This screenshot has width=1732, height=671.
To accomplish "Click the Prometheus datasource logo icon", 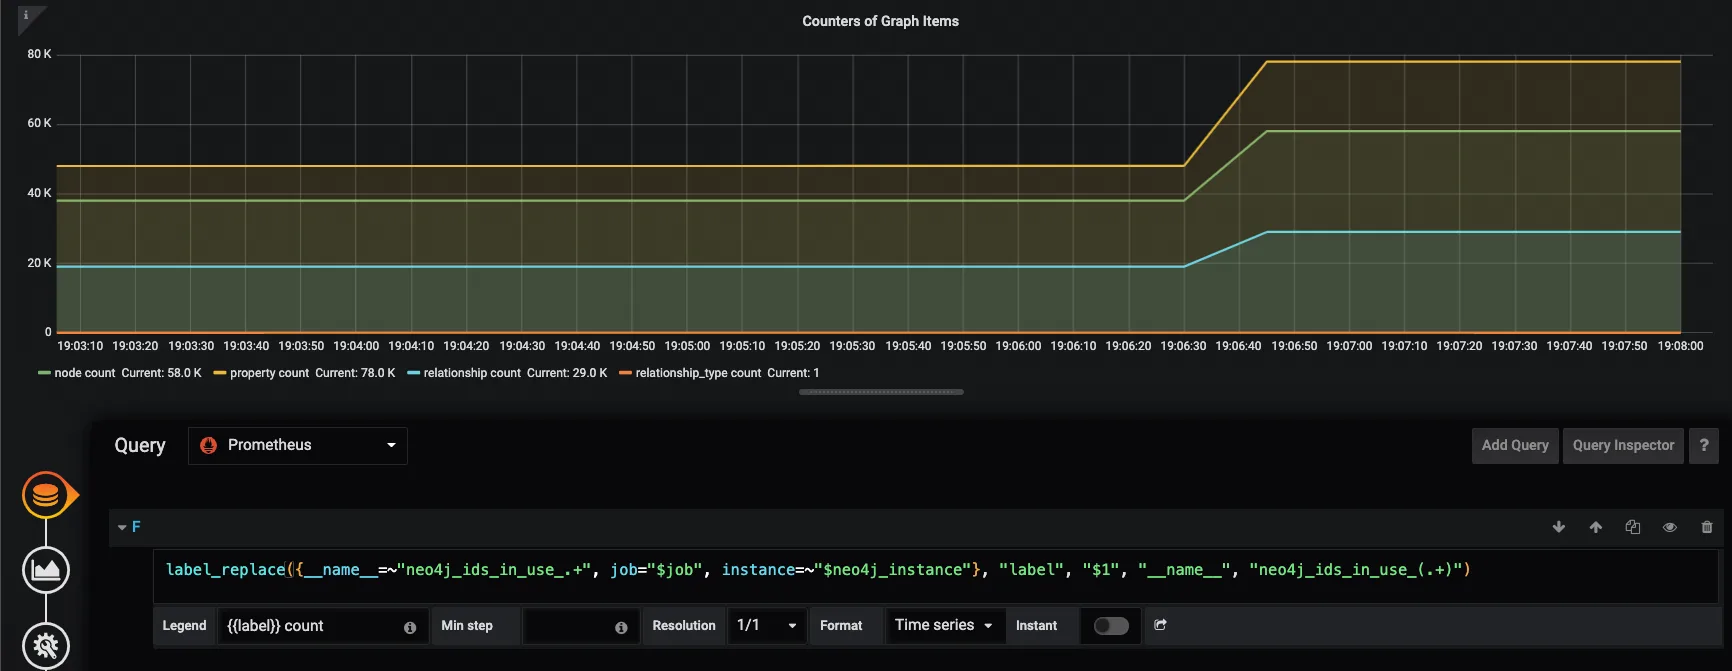I will click(209, 445).
